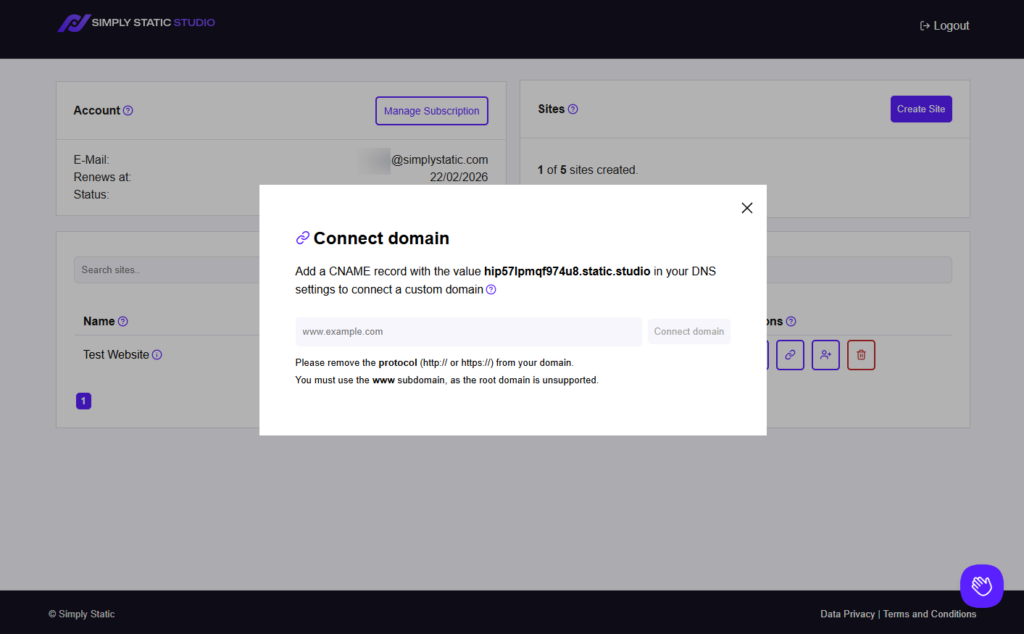Open the custom domain help icon in dialog
Image resolution: width=1024 pixels, height=634 pixels.
(491, 290)
